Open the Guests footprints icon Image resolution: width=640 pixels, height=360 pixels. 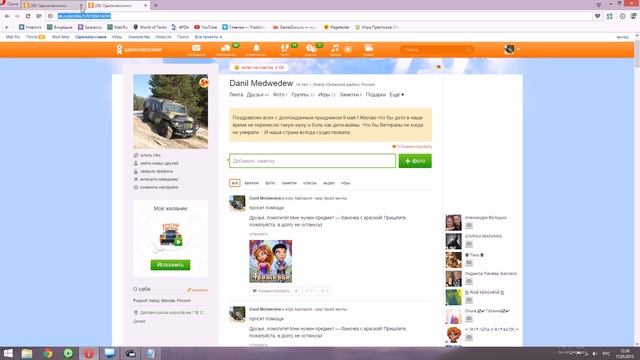click(x=284, y=48)
